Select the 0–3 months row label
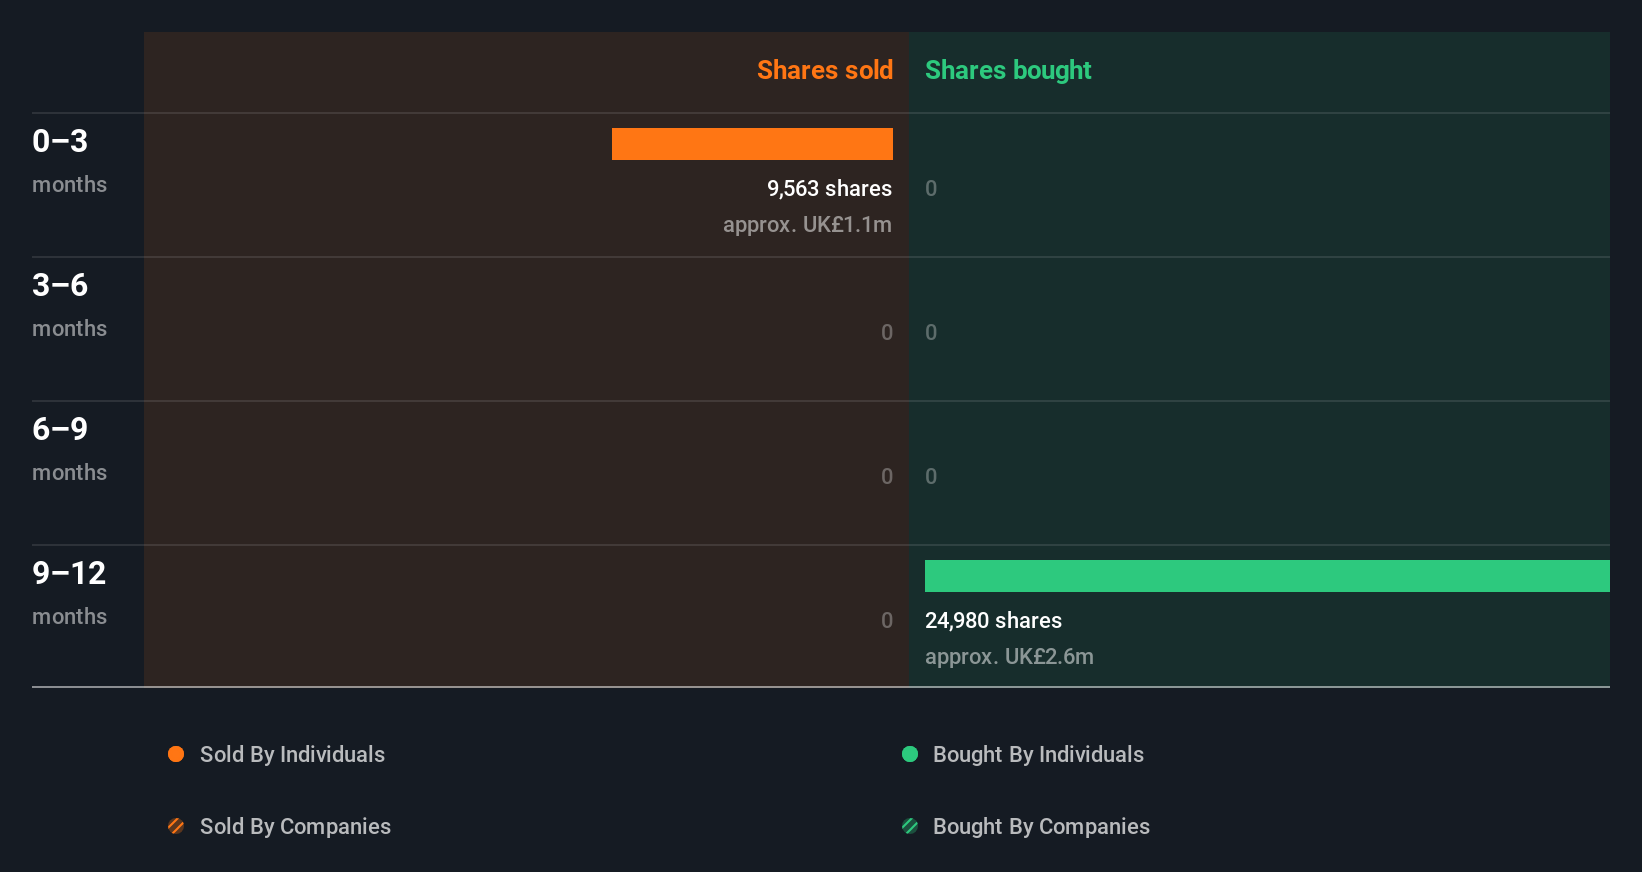The width and height of the screenshot is (1642, 872). (69, 160)
